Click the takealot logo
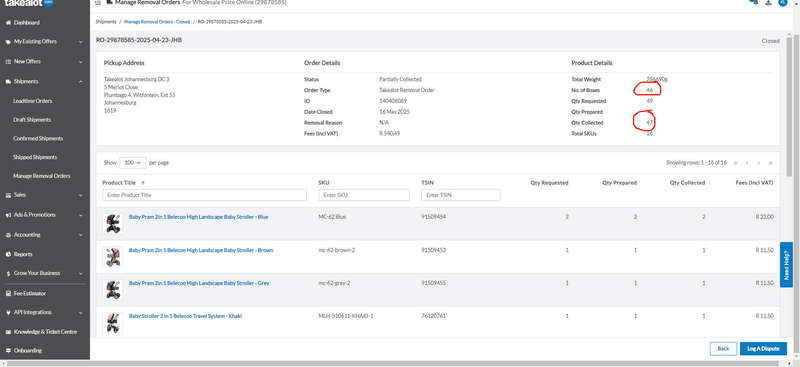The width and height of the screenshot is (800, 367). click(28, 3)
